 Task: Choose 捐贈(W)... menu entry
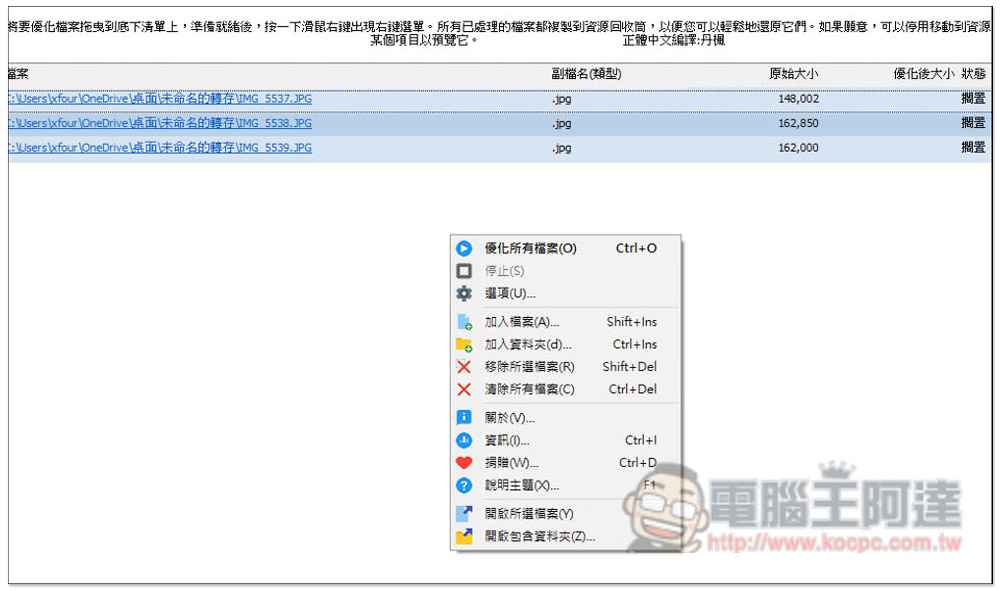(x=566, y=463)
